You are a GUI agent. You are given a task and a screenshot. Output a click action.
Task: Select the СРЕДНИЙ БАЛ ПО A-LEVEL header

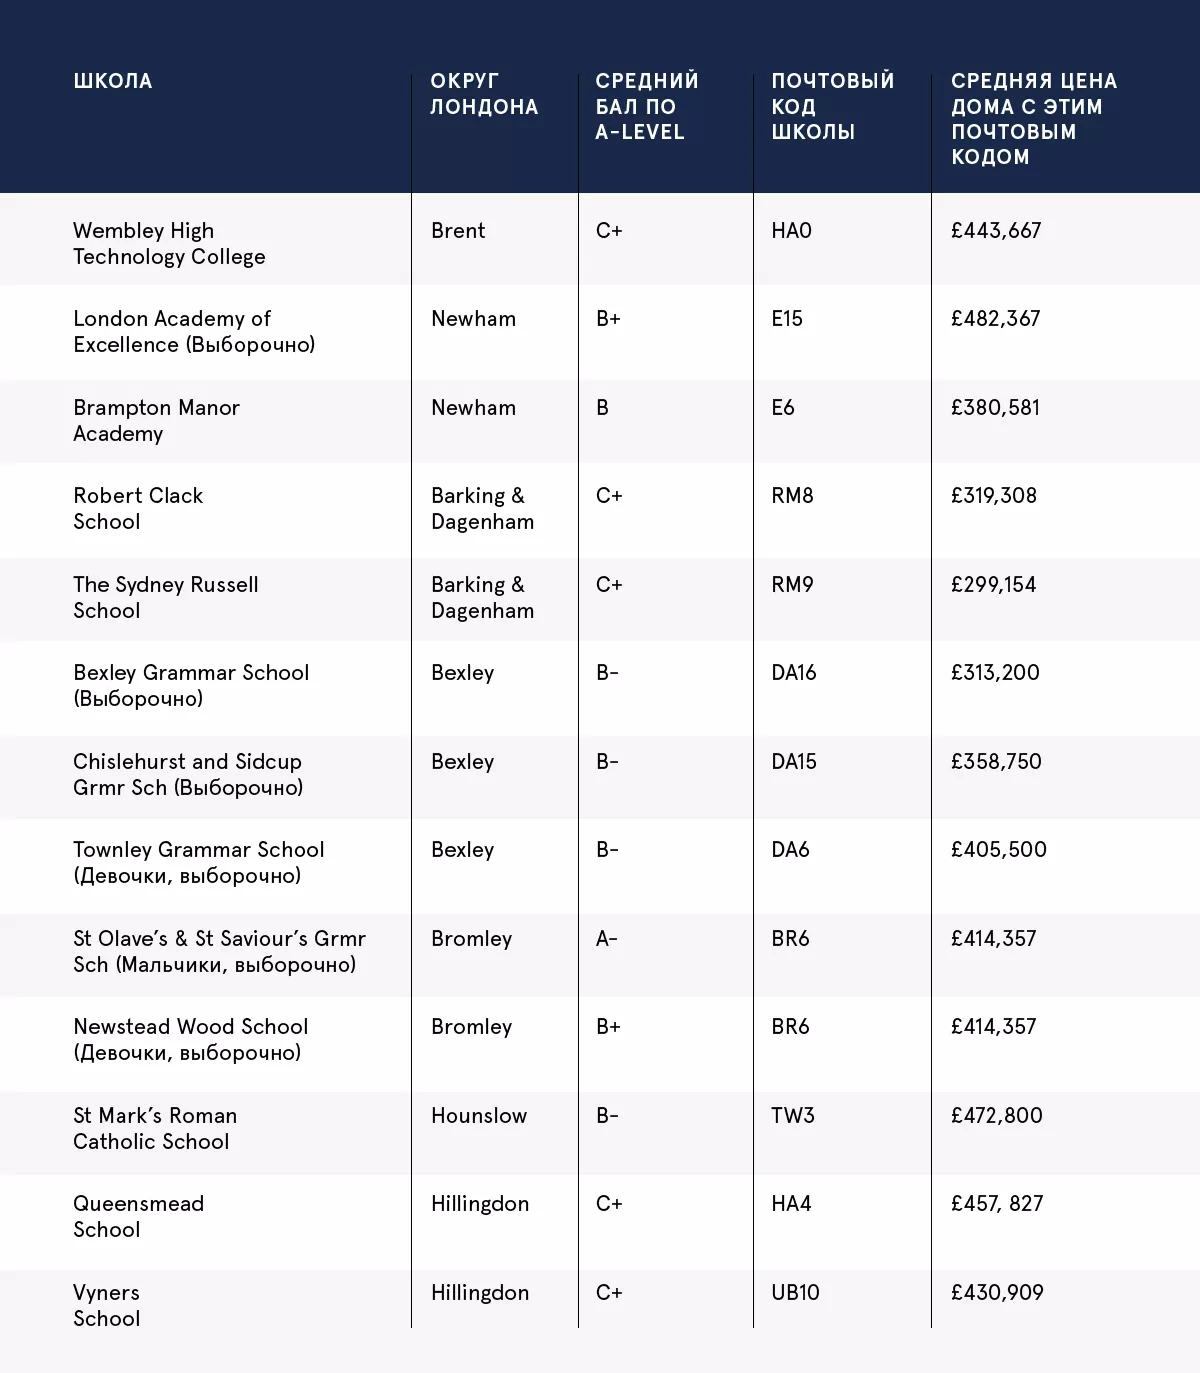[x=646, y=106]
